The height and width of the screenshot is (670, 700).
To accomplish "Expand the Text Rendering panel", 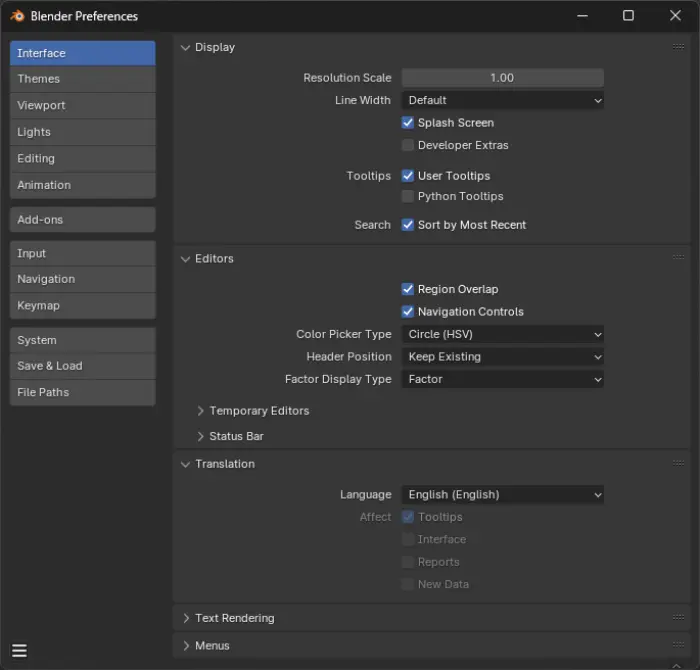I will pos(186,618).
